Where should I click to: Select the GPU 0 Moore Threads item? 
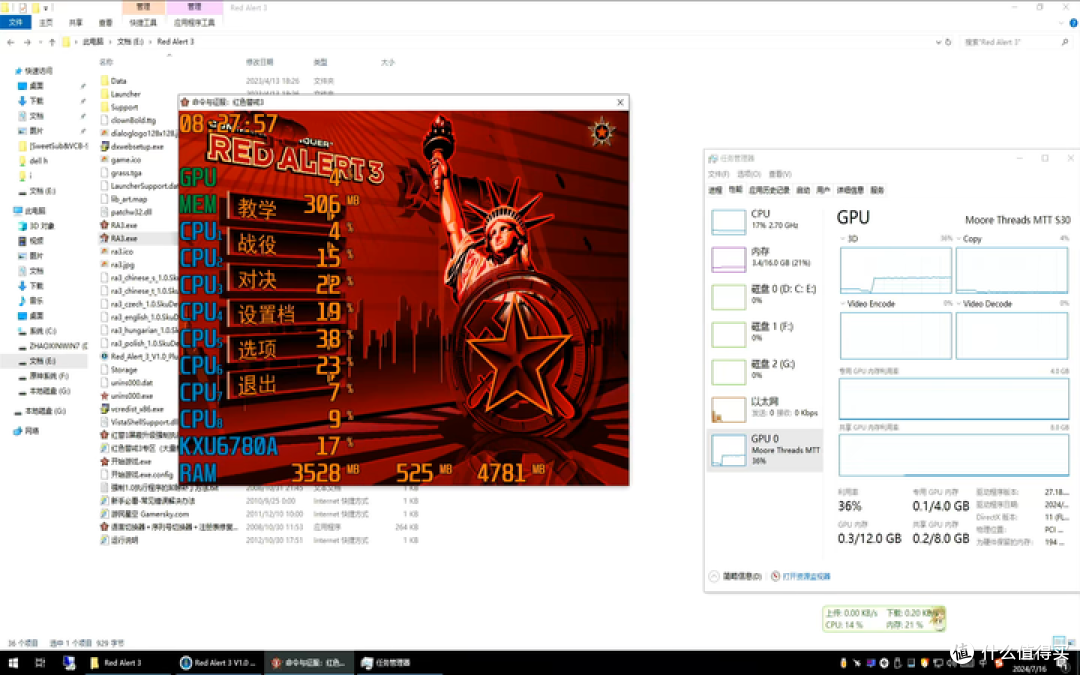coord(765,450)
